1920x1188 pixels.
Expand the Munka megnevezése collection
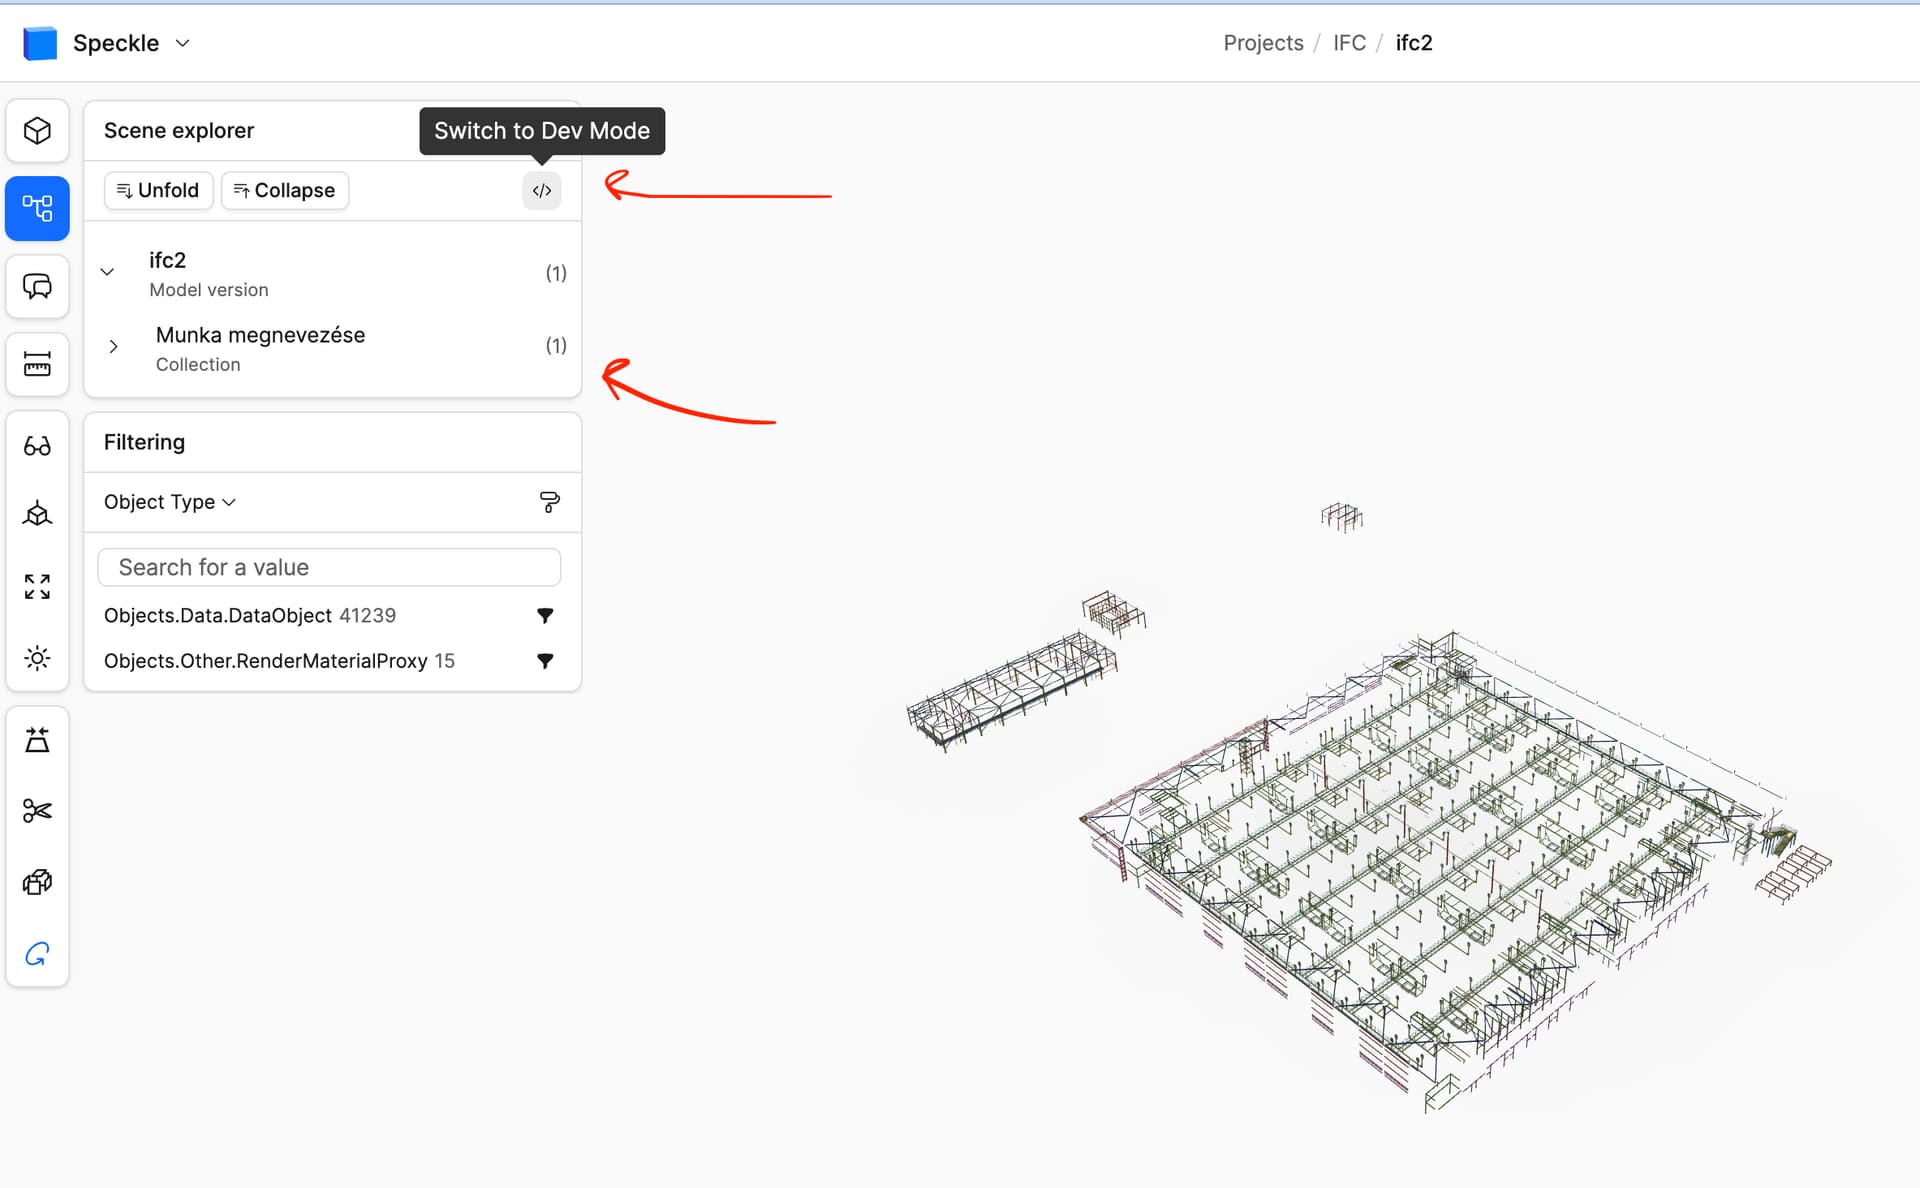pyautogui.click(x=113, y=346)
